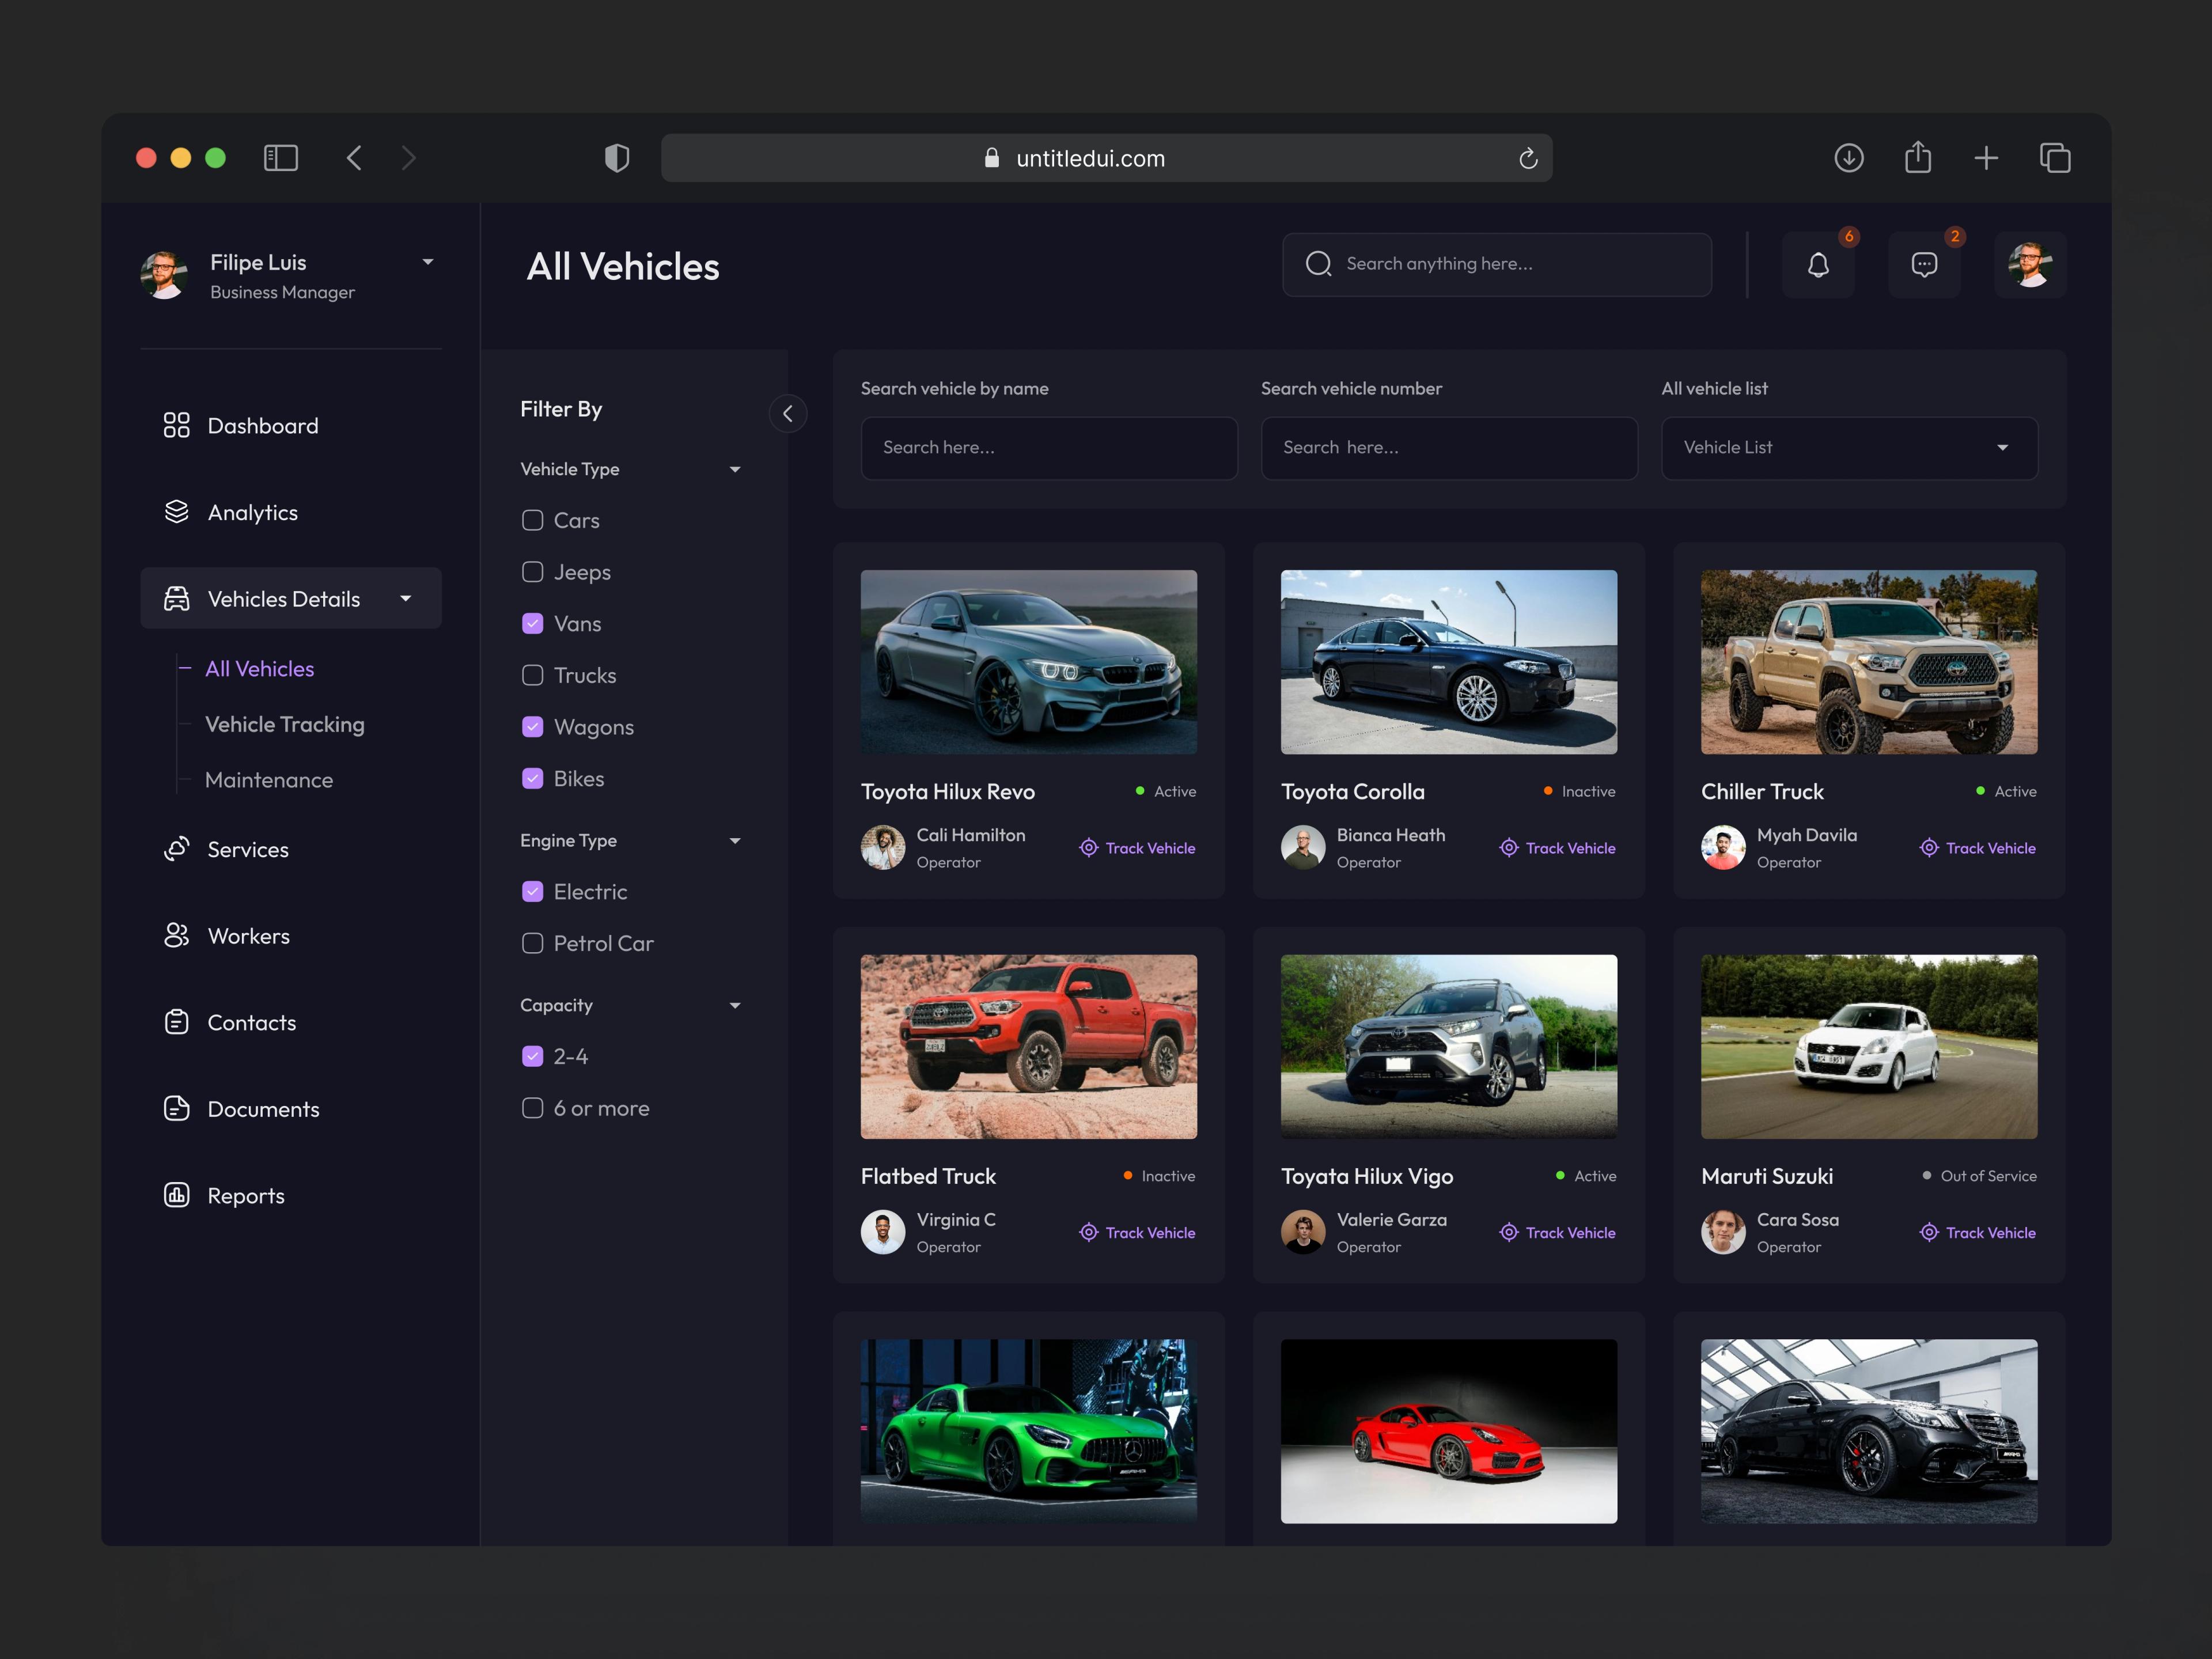Focus the Search vehicle number input
Screen dimensions: 2212x1659
click(x=1449, y=448)
